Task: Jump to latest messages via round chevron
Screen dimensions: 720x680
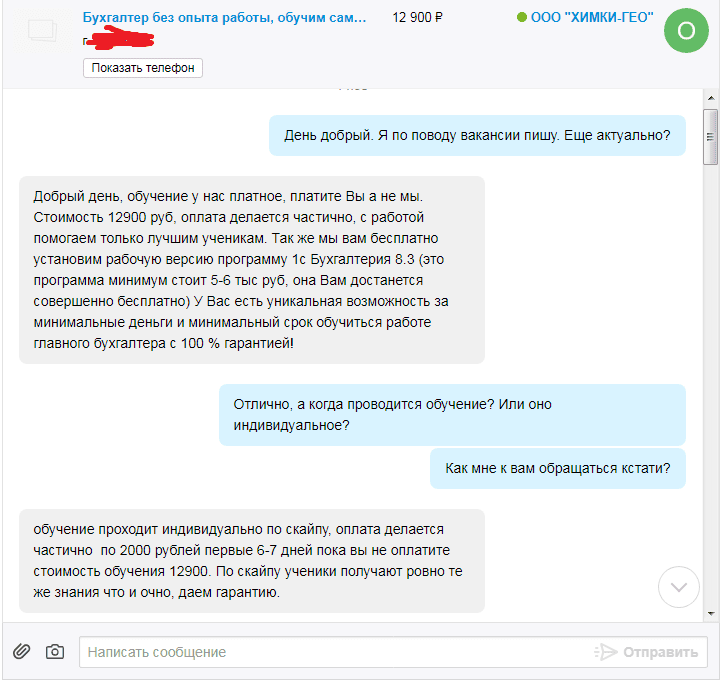Action: click(679, 587)
